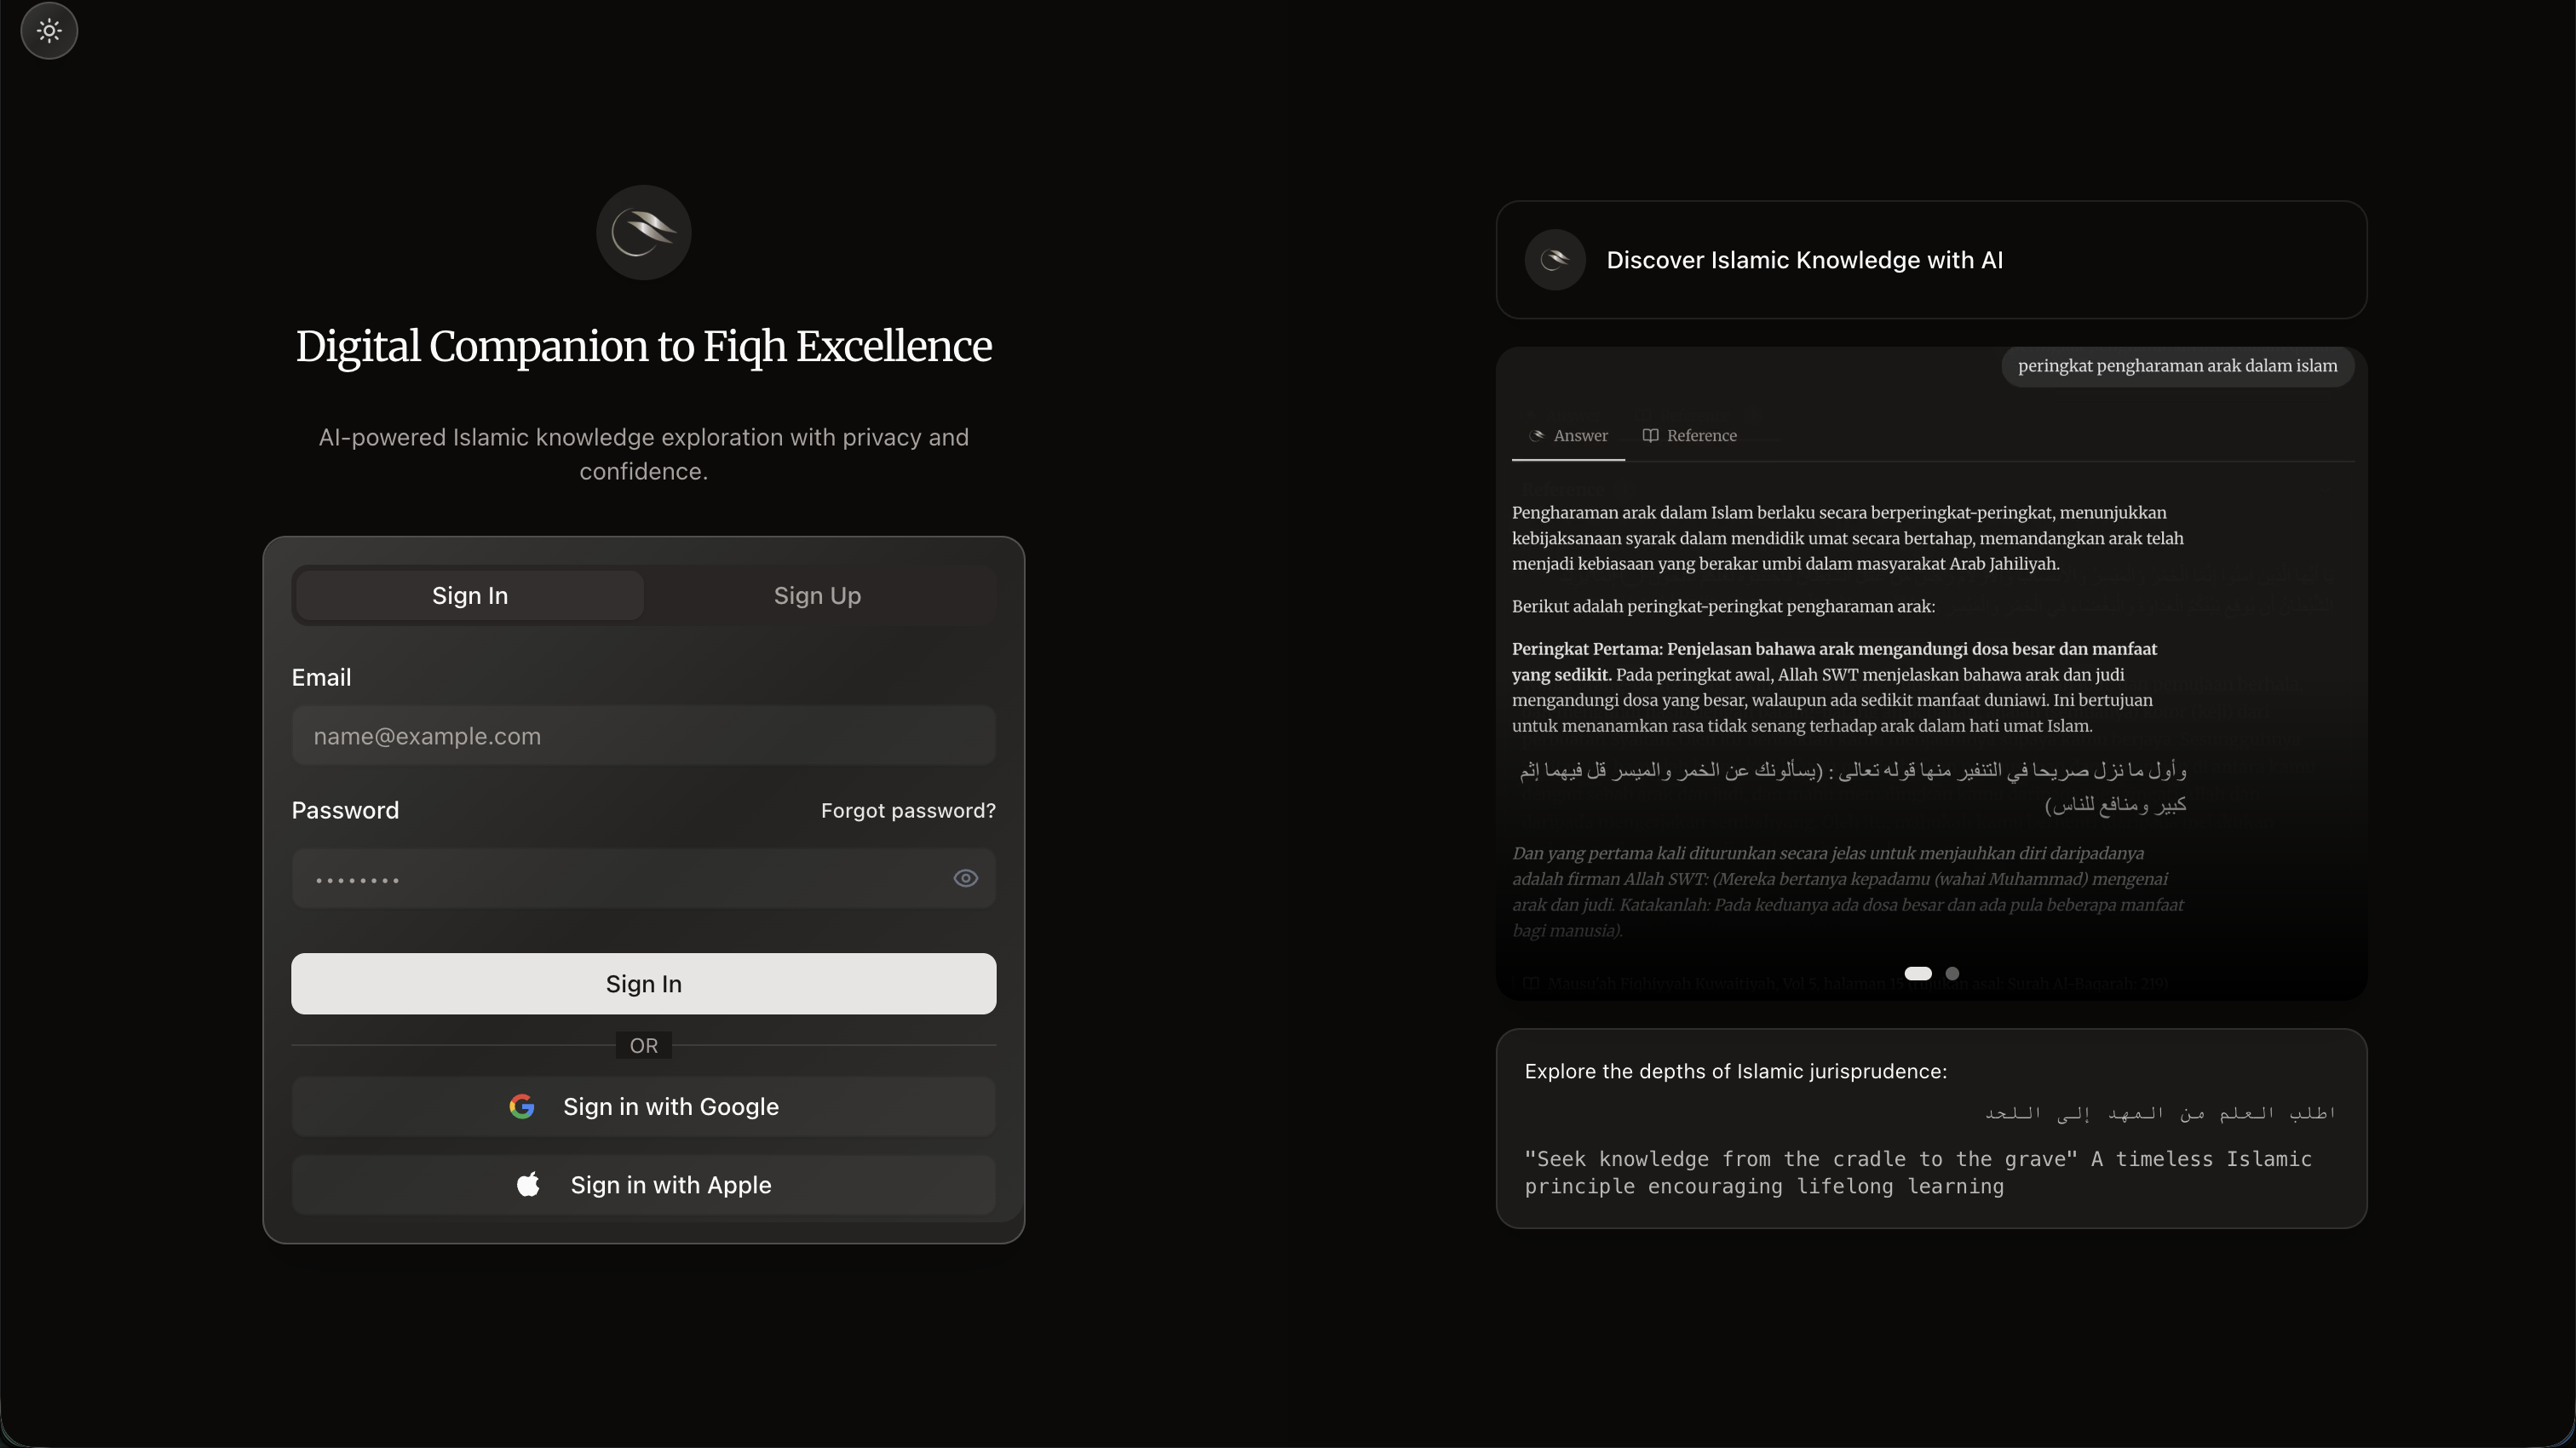Select the second carousel dot indicator
The image size is (2576, 1448).
pyautogui.click(x=1952, y=973)
